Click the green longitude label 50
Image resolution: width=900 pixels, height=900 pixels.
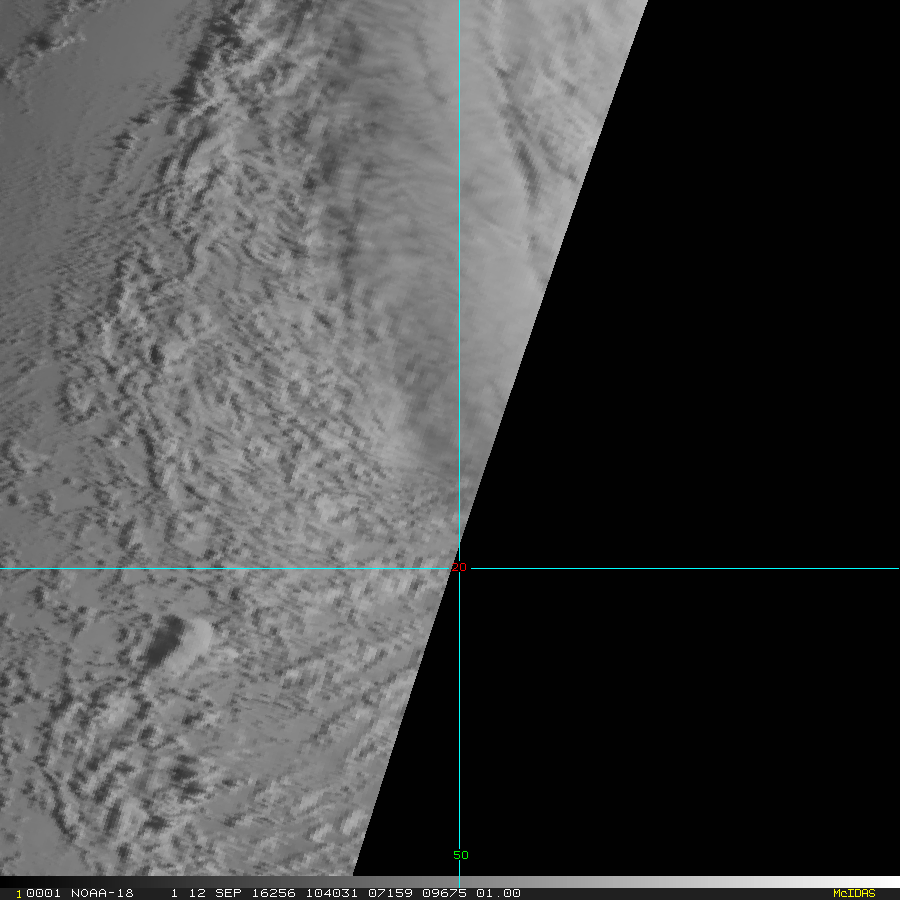click(x=460, y=855)
